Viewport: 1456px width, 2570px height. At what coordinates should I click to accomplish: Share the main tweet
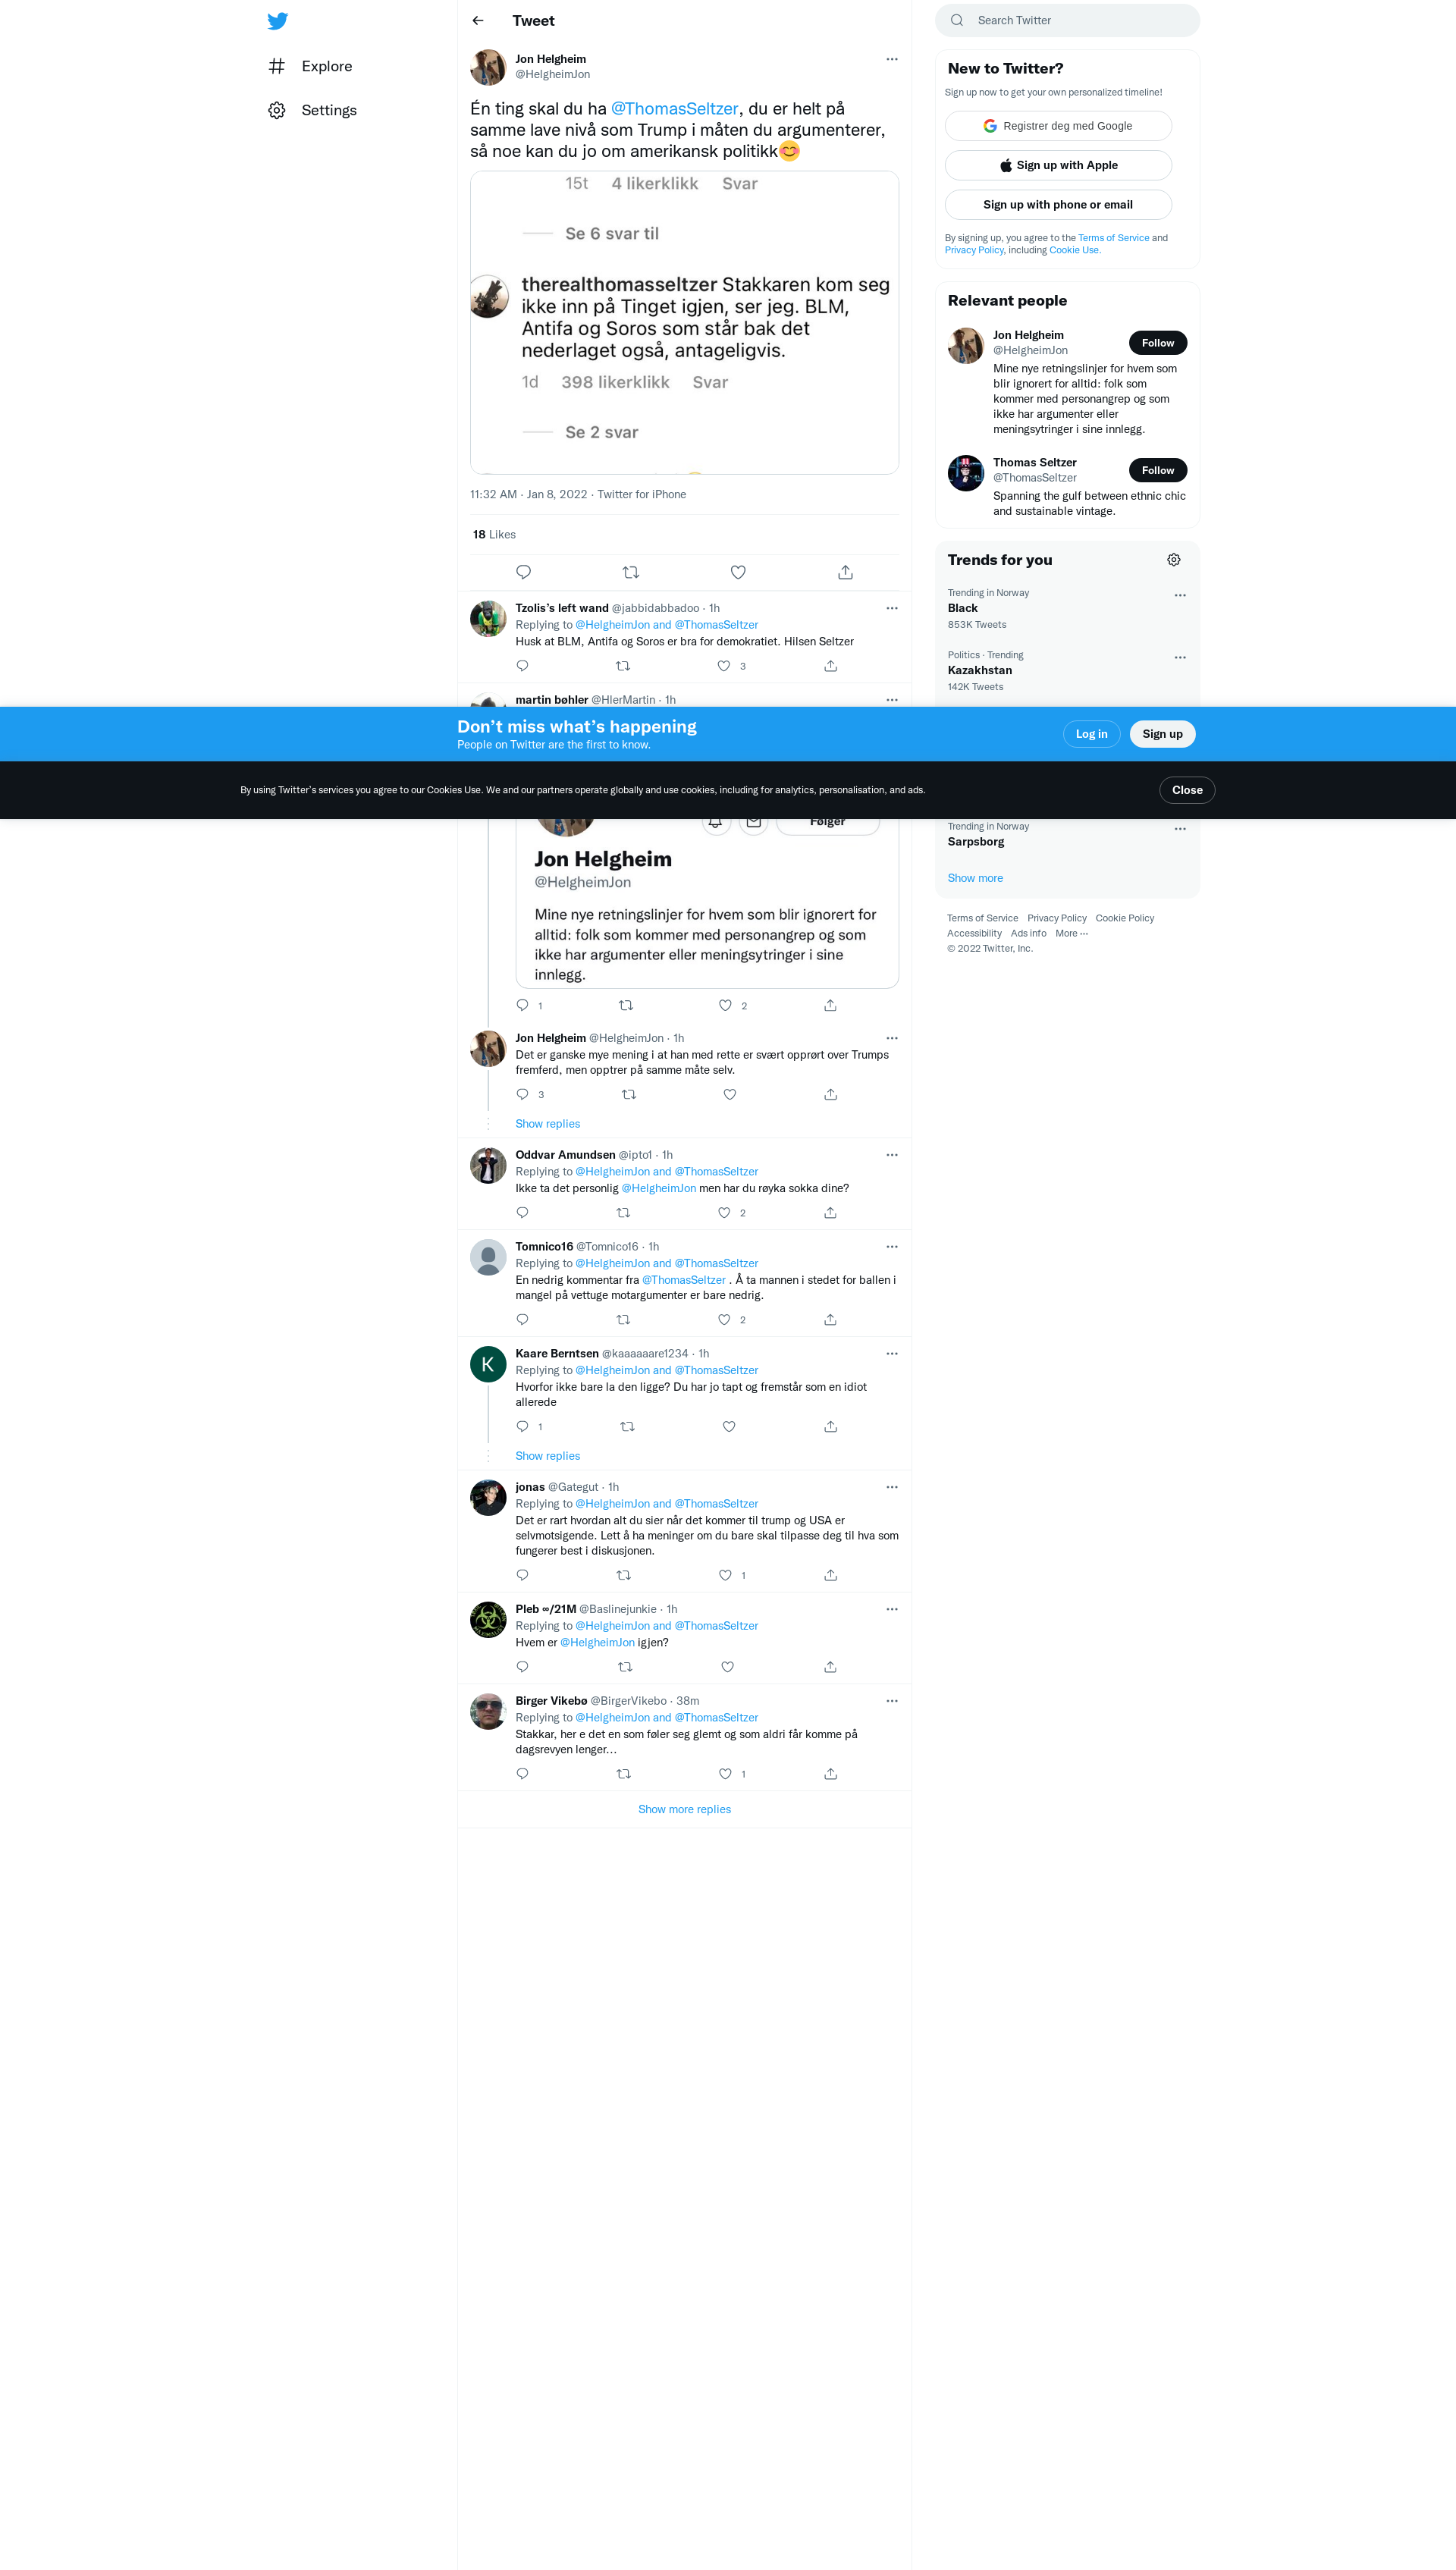click(x=845, y=572)
